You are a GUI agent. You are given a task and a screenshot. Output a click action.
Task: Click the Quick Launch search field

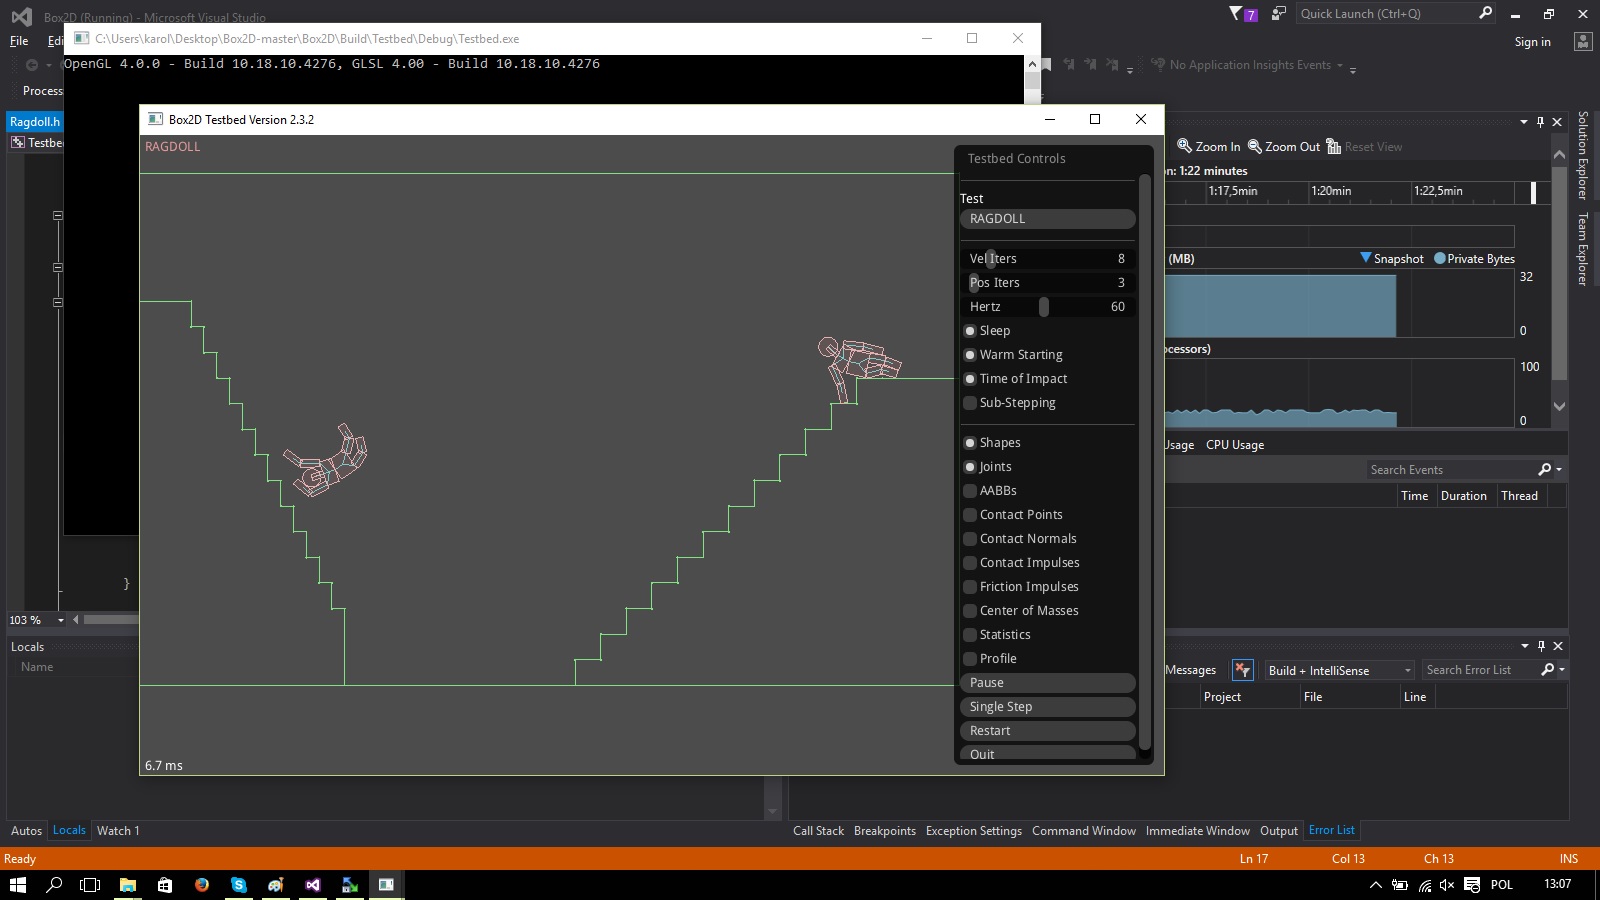point(1385,13)
